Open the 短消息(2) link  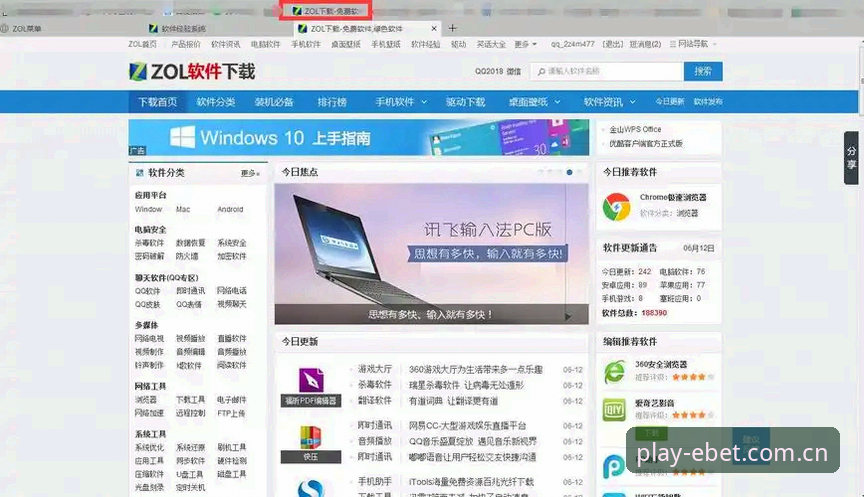(x=645, y=44)
